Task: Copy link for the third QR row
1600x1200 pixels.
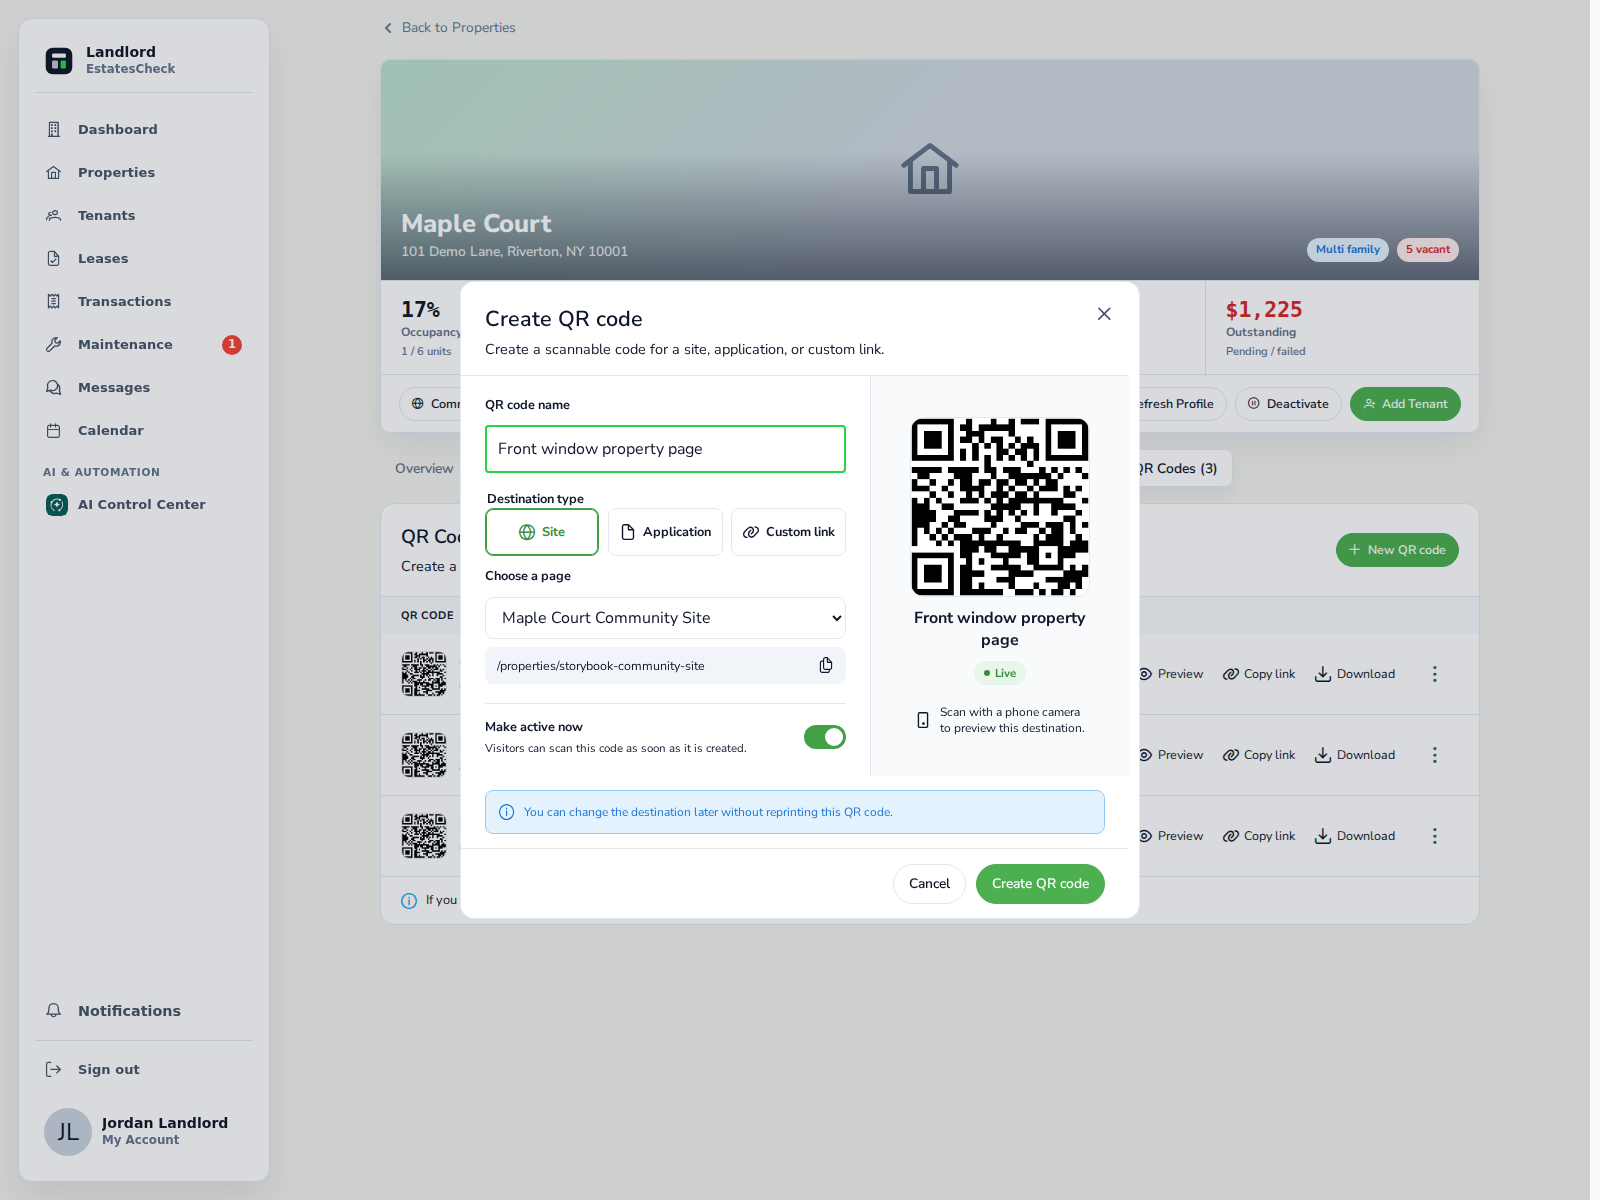Action: click(1259, 836)
